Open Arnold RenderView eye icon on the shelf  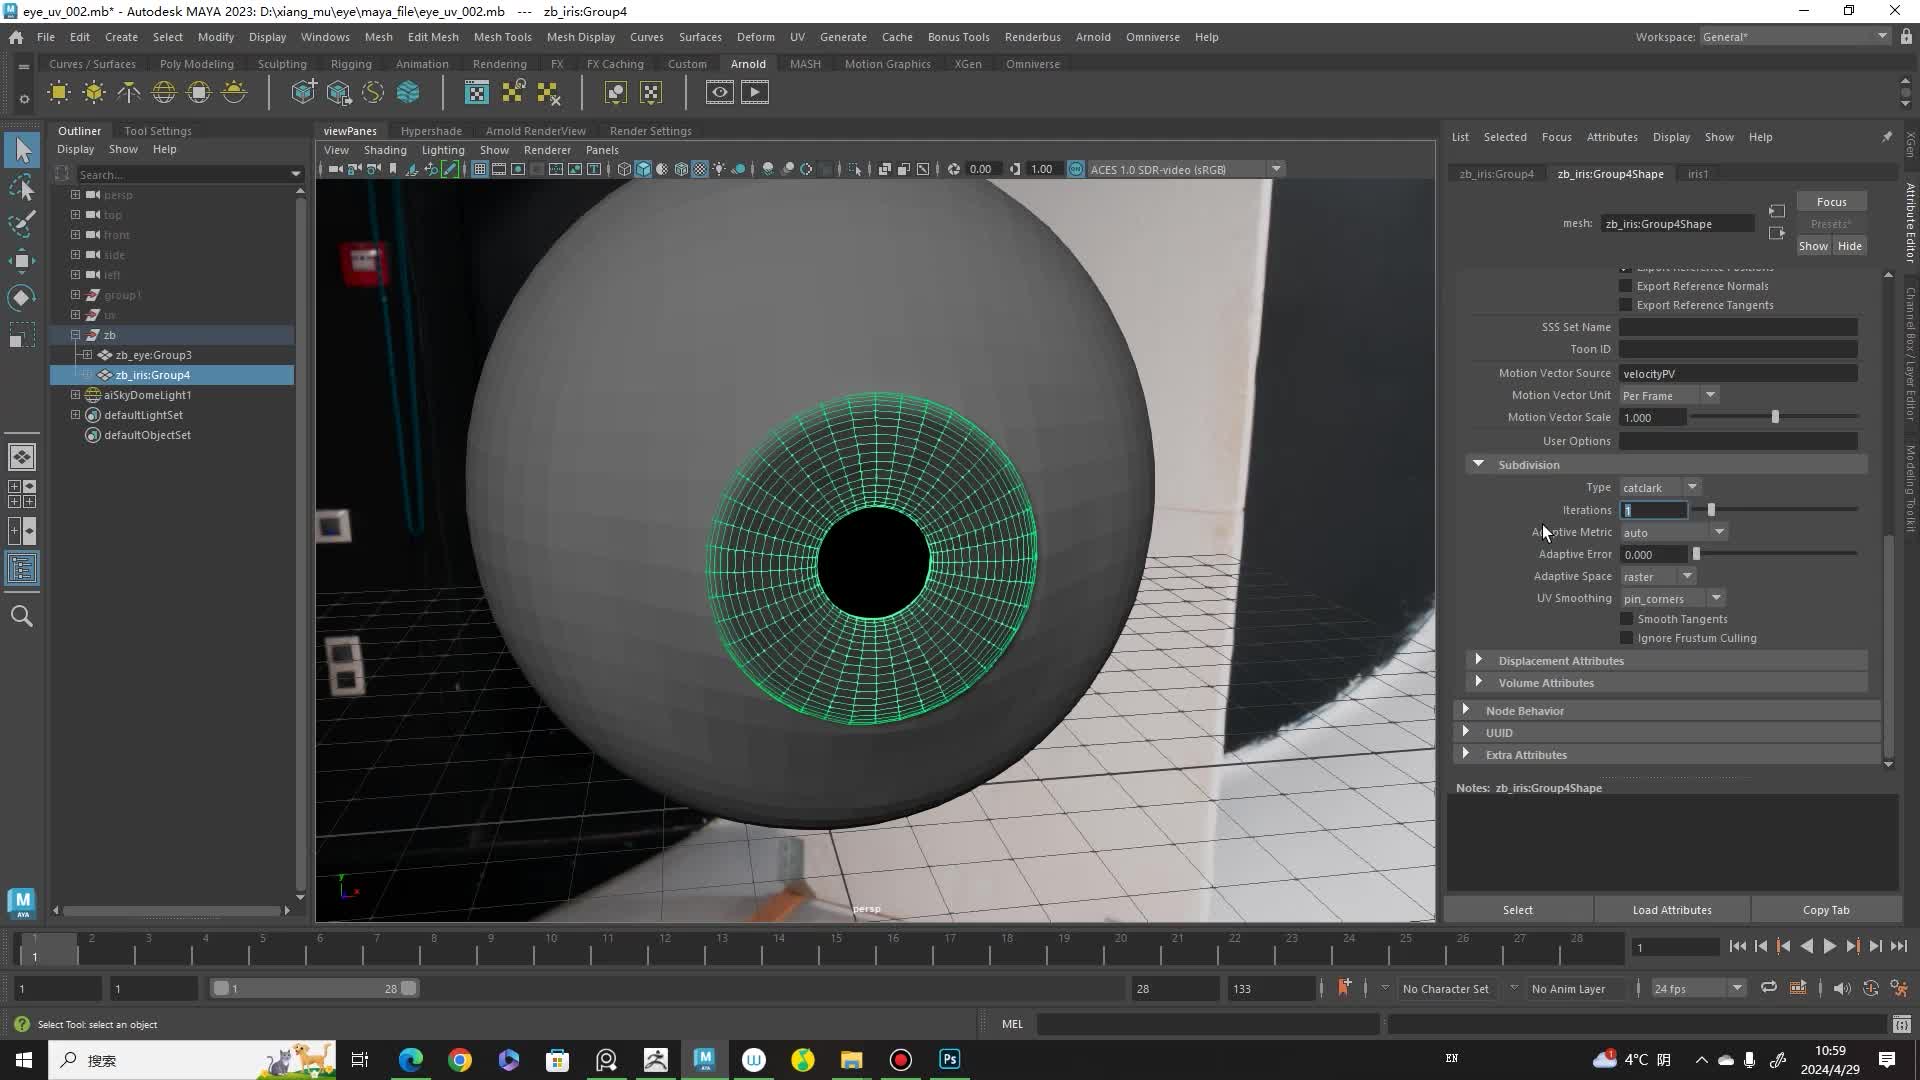(720, 93)
